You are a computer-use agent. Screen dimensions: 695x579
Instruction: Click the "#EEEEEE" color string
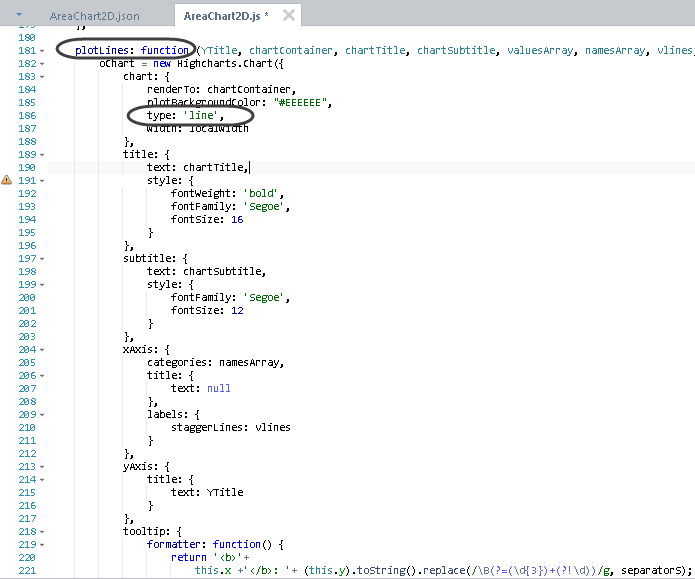(301, 103)
